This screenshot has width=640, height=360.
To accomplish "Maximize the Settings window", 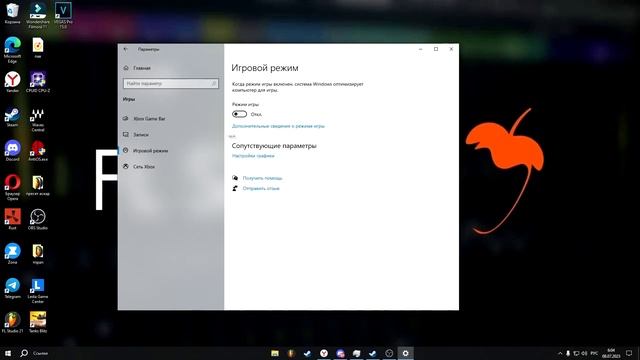I will click(436, 49).
